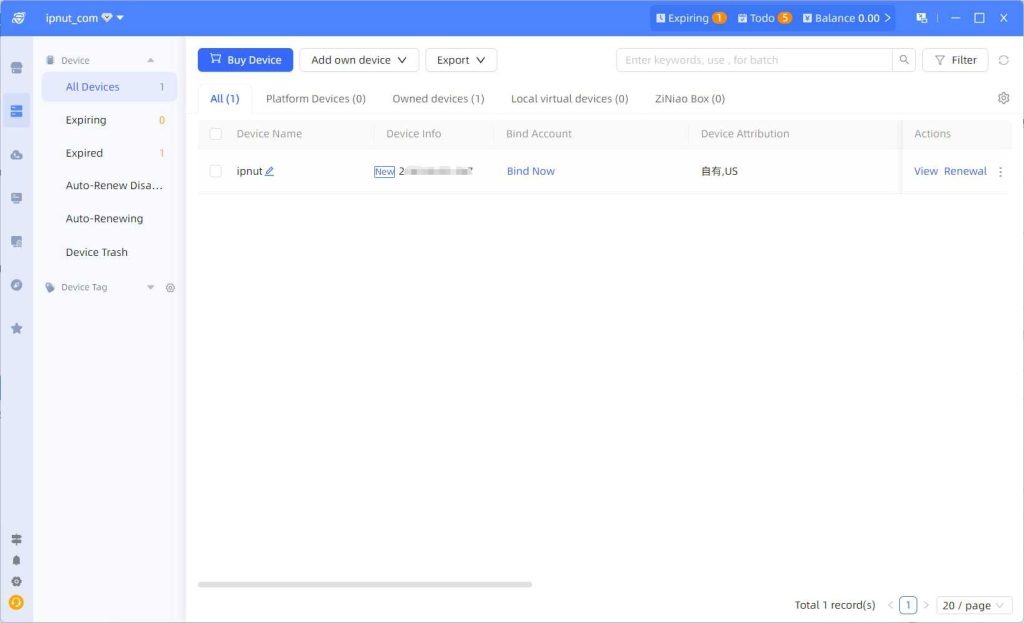Screen dimensions: 1024x623
Task: Check the box for ipnut device row
Action: click(215, 171)
